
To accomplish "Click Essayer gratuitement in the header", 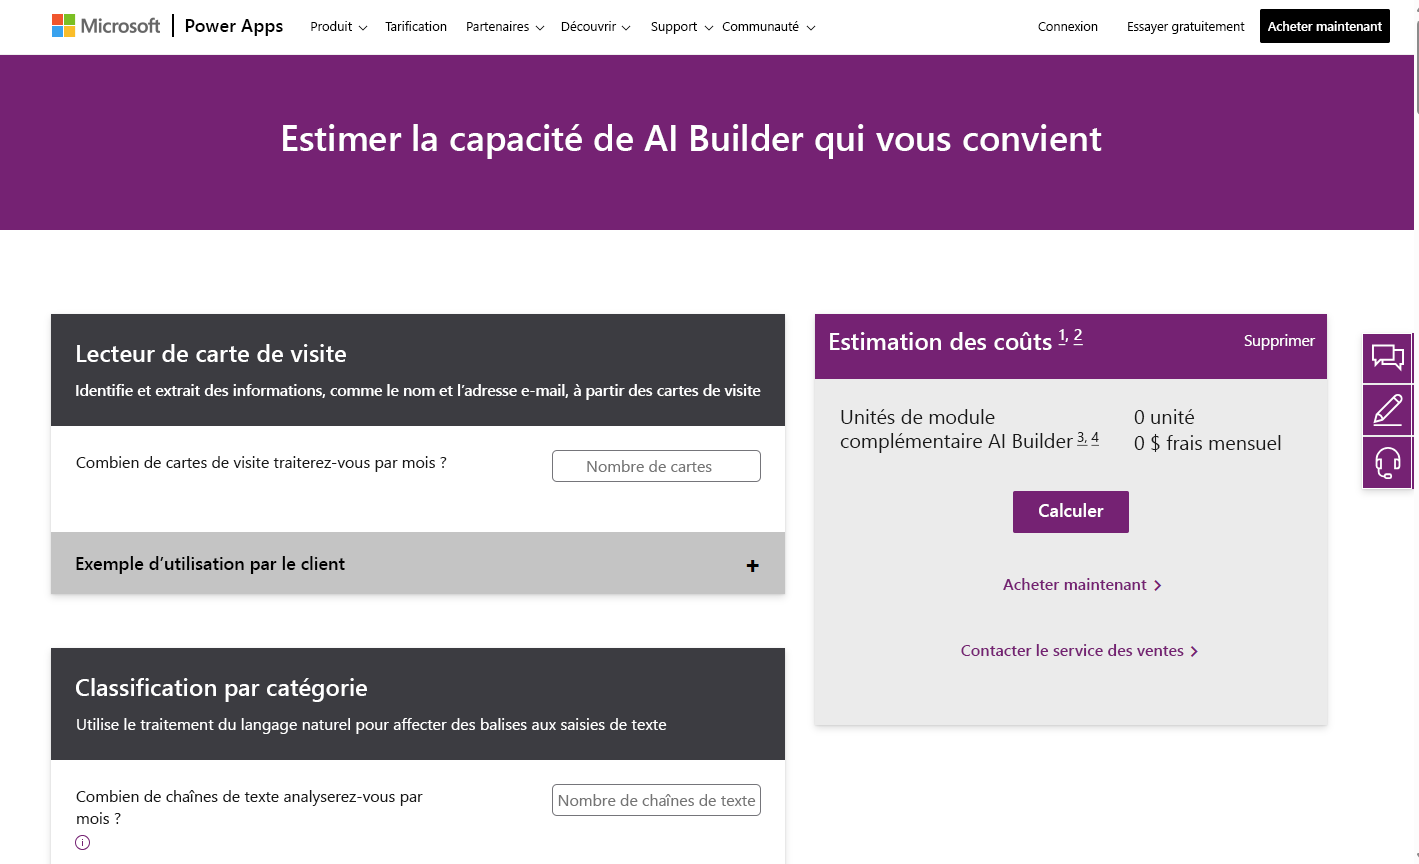I will coord(1186,27).
